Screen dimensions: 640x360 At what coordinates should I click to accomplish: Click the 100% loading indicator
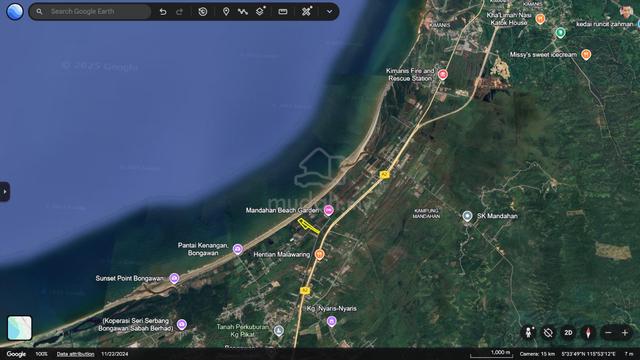click(x=41, y=354)
